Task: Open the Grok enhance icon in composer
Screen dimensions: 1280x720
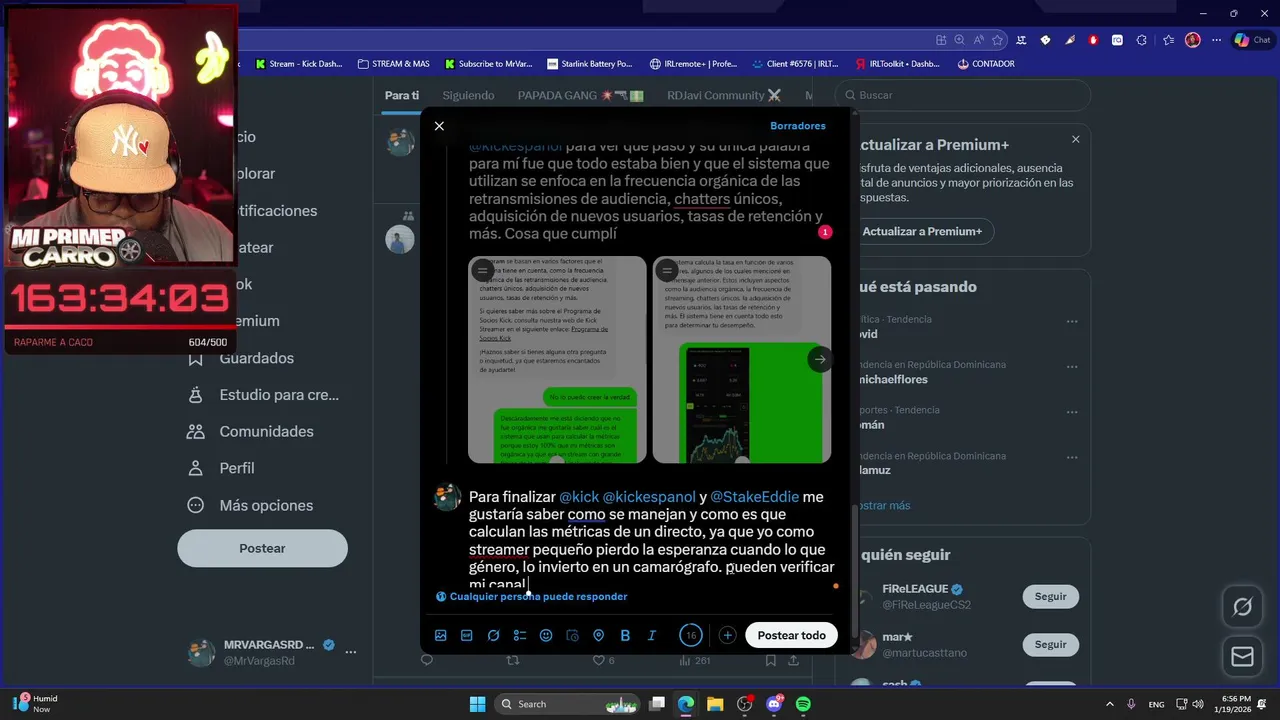Action: coord(493,635)
